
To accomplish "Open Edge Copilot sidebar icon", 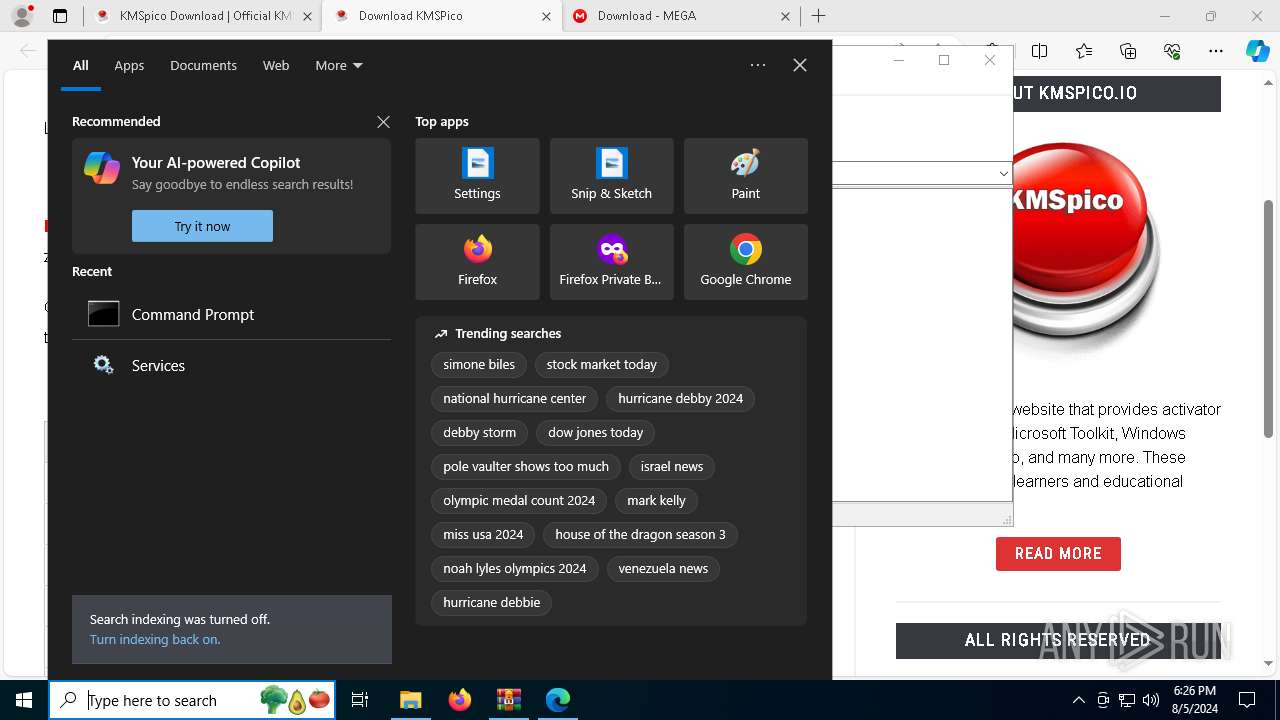I will tap(1257, 52).
